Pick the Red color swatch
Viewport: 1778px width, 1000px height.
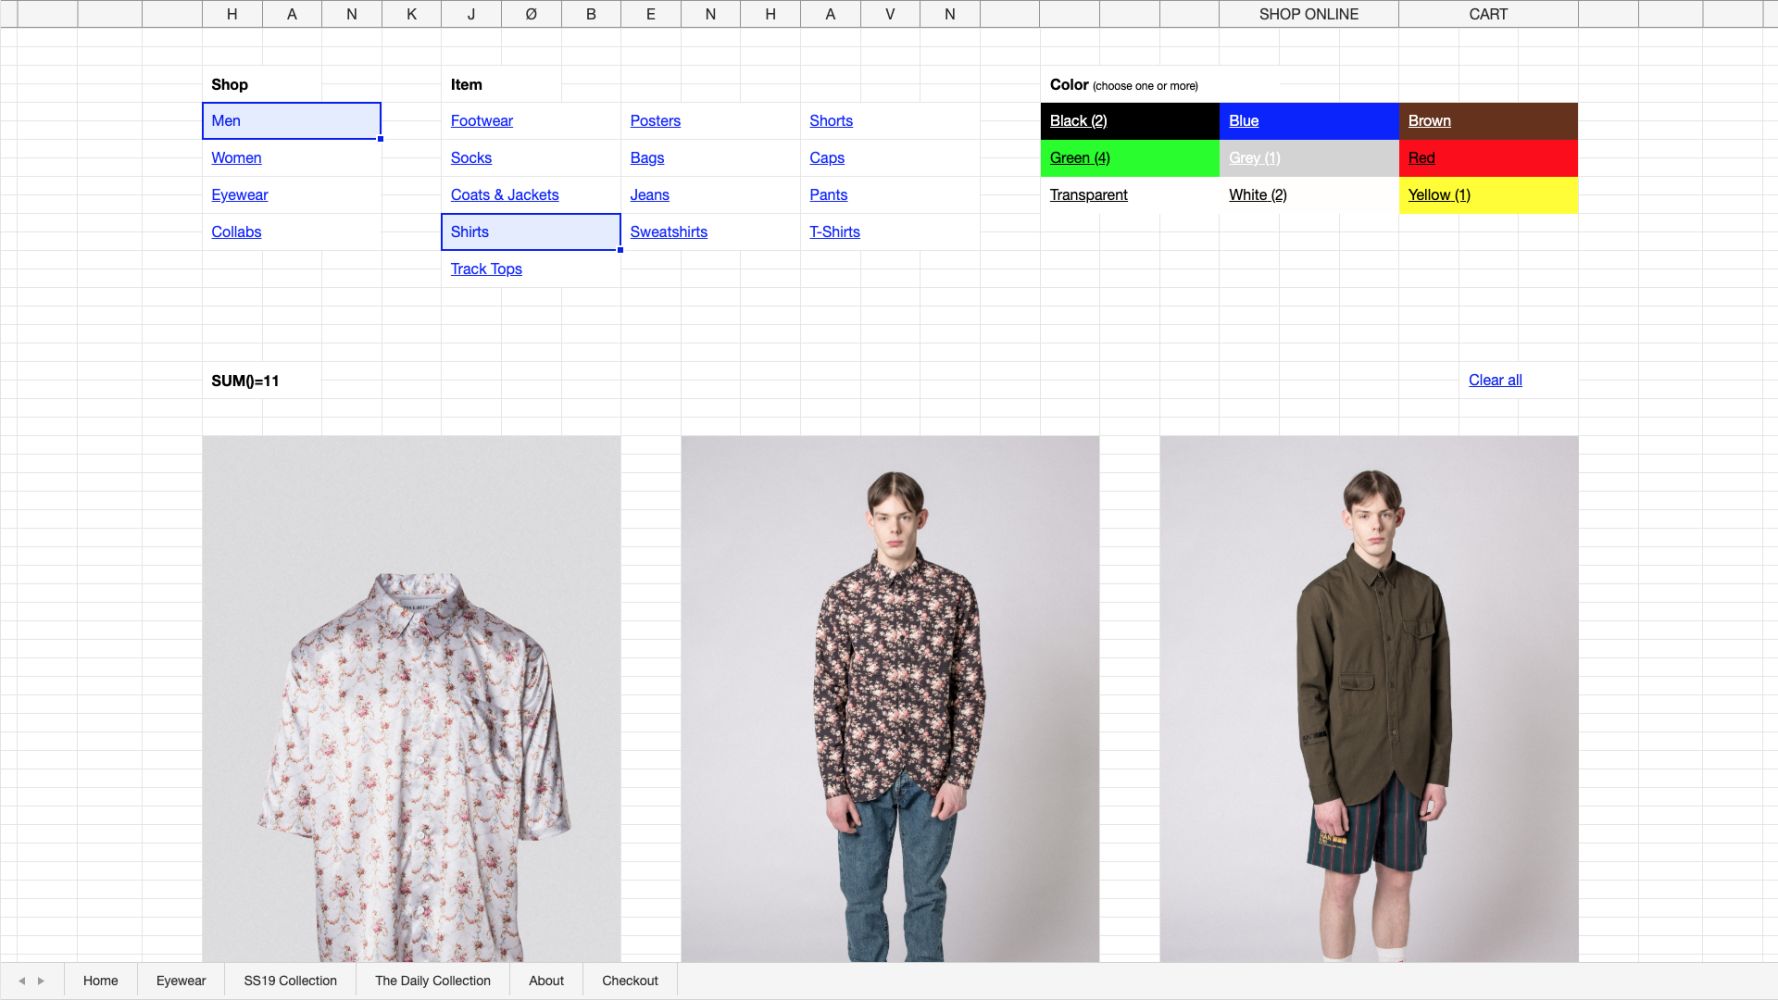tap(1488, 158)
